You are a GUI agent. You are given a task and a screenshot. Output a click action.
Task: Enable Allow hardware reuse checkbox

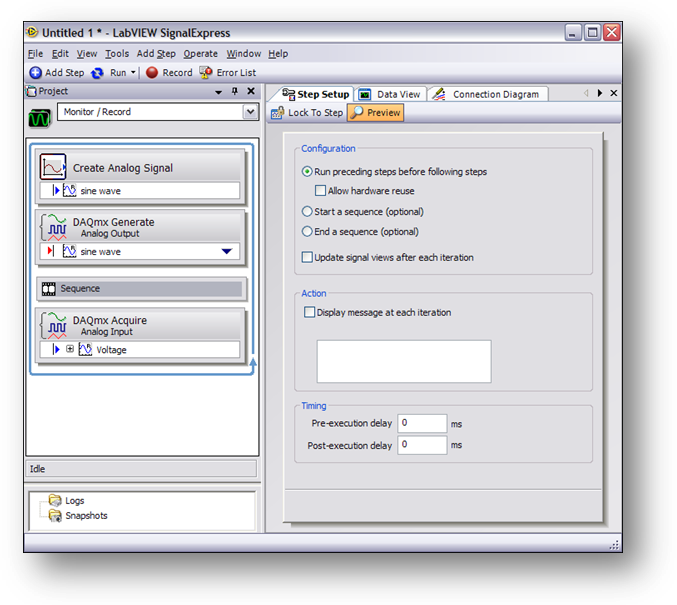(x=320, y=191)
